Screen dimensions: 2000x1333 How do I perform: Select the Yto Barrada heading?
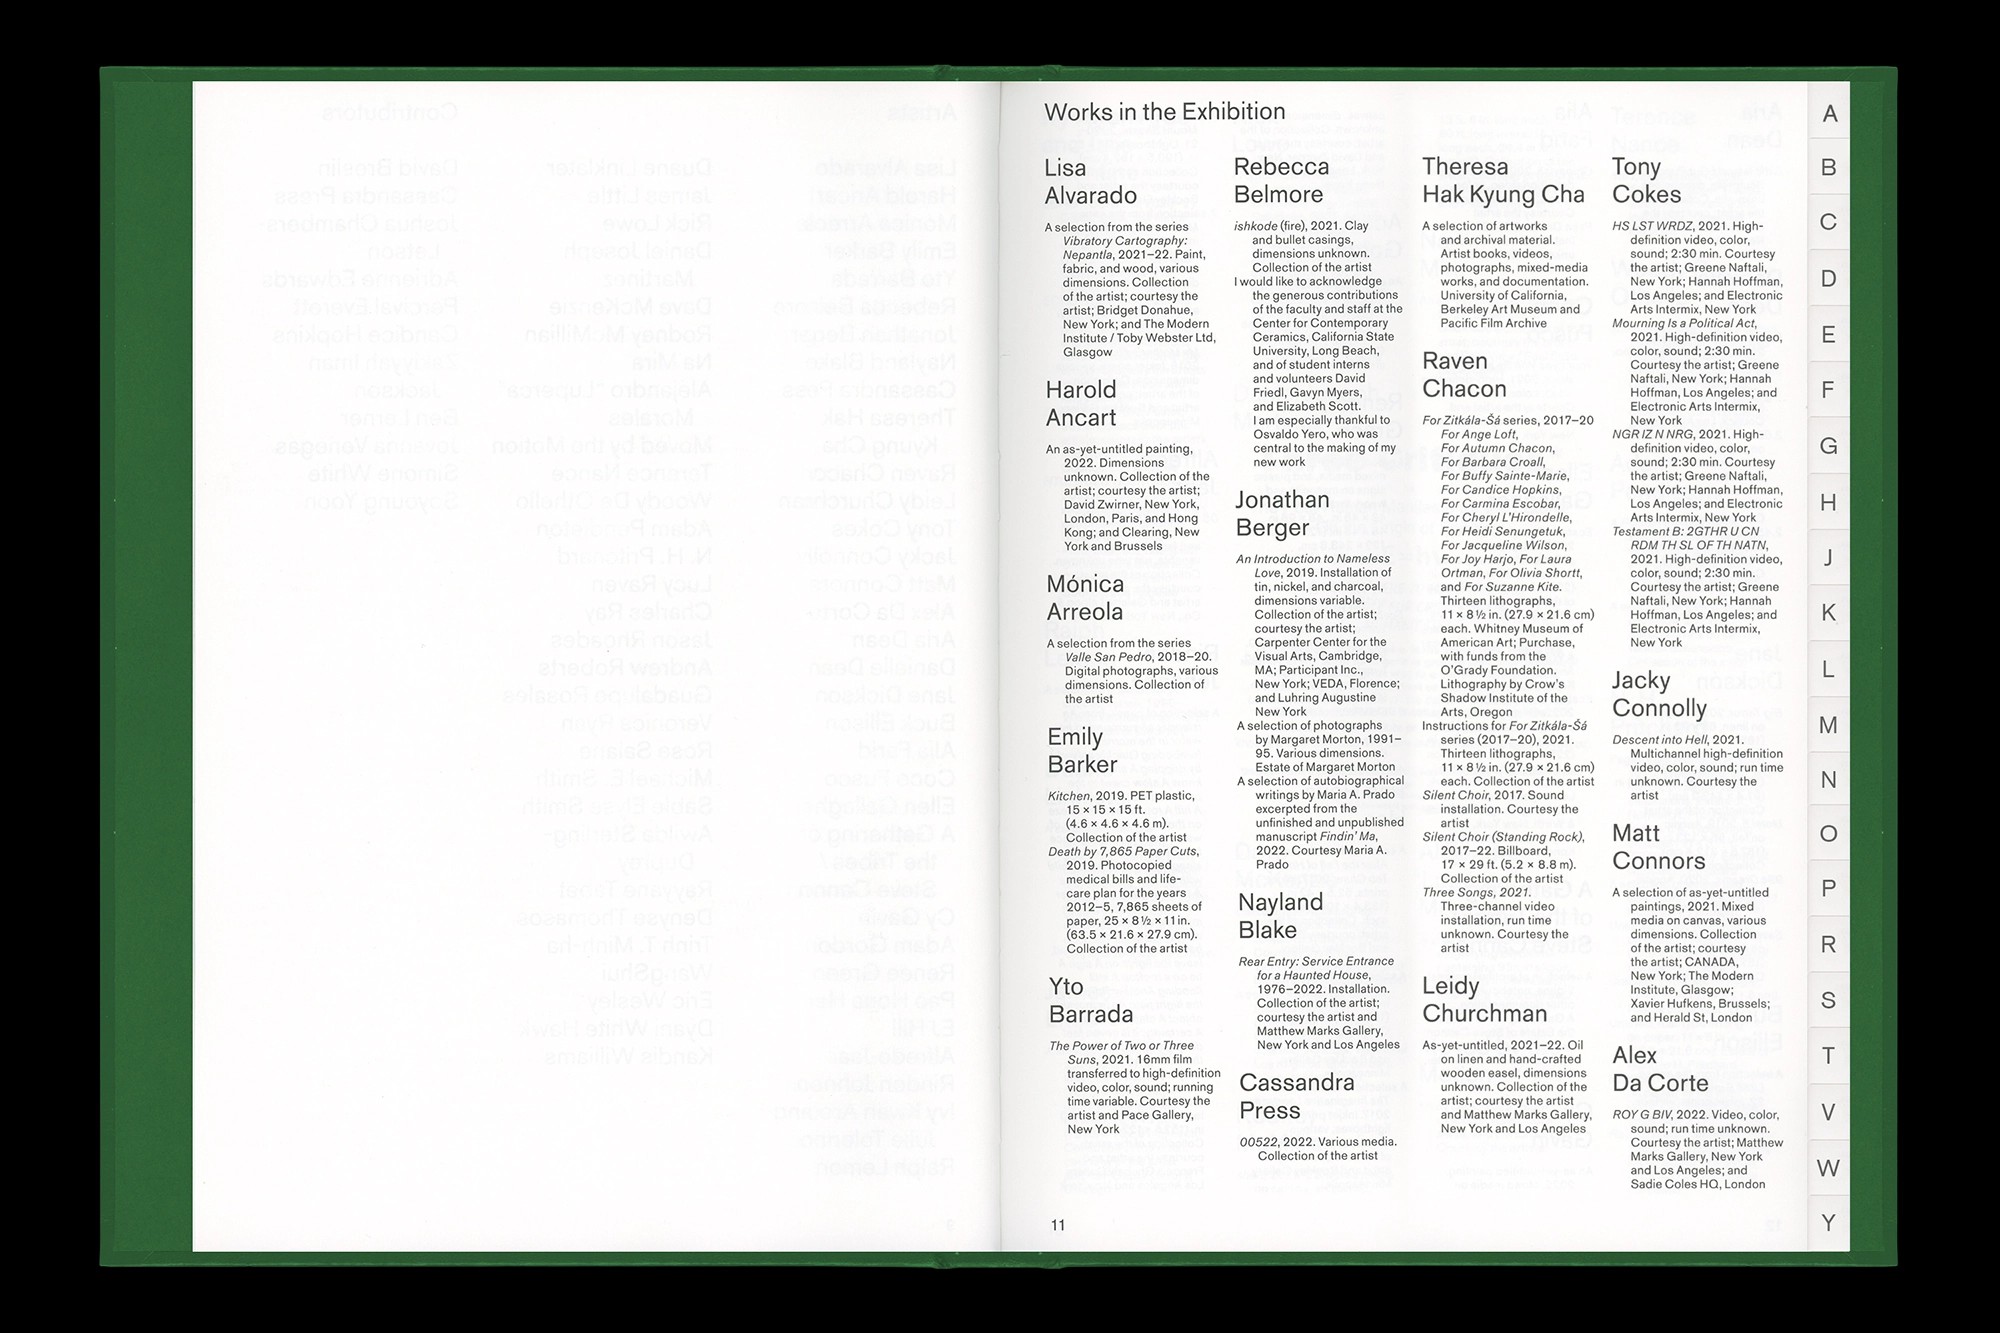[1091, 1000]
